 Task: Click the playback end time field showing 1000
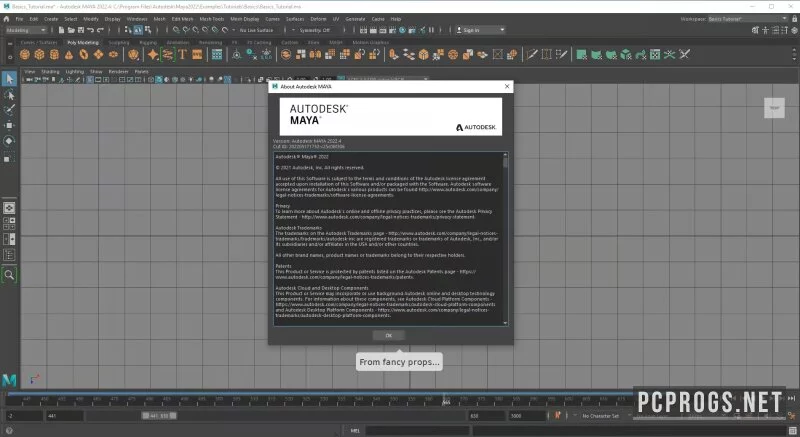[527, 416]
